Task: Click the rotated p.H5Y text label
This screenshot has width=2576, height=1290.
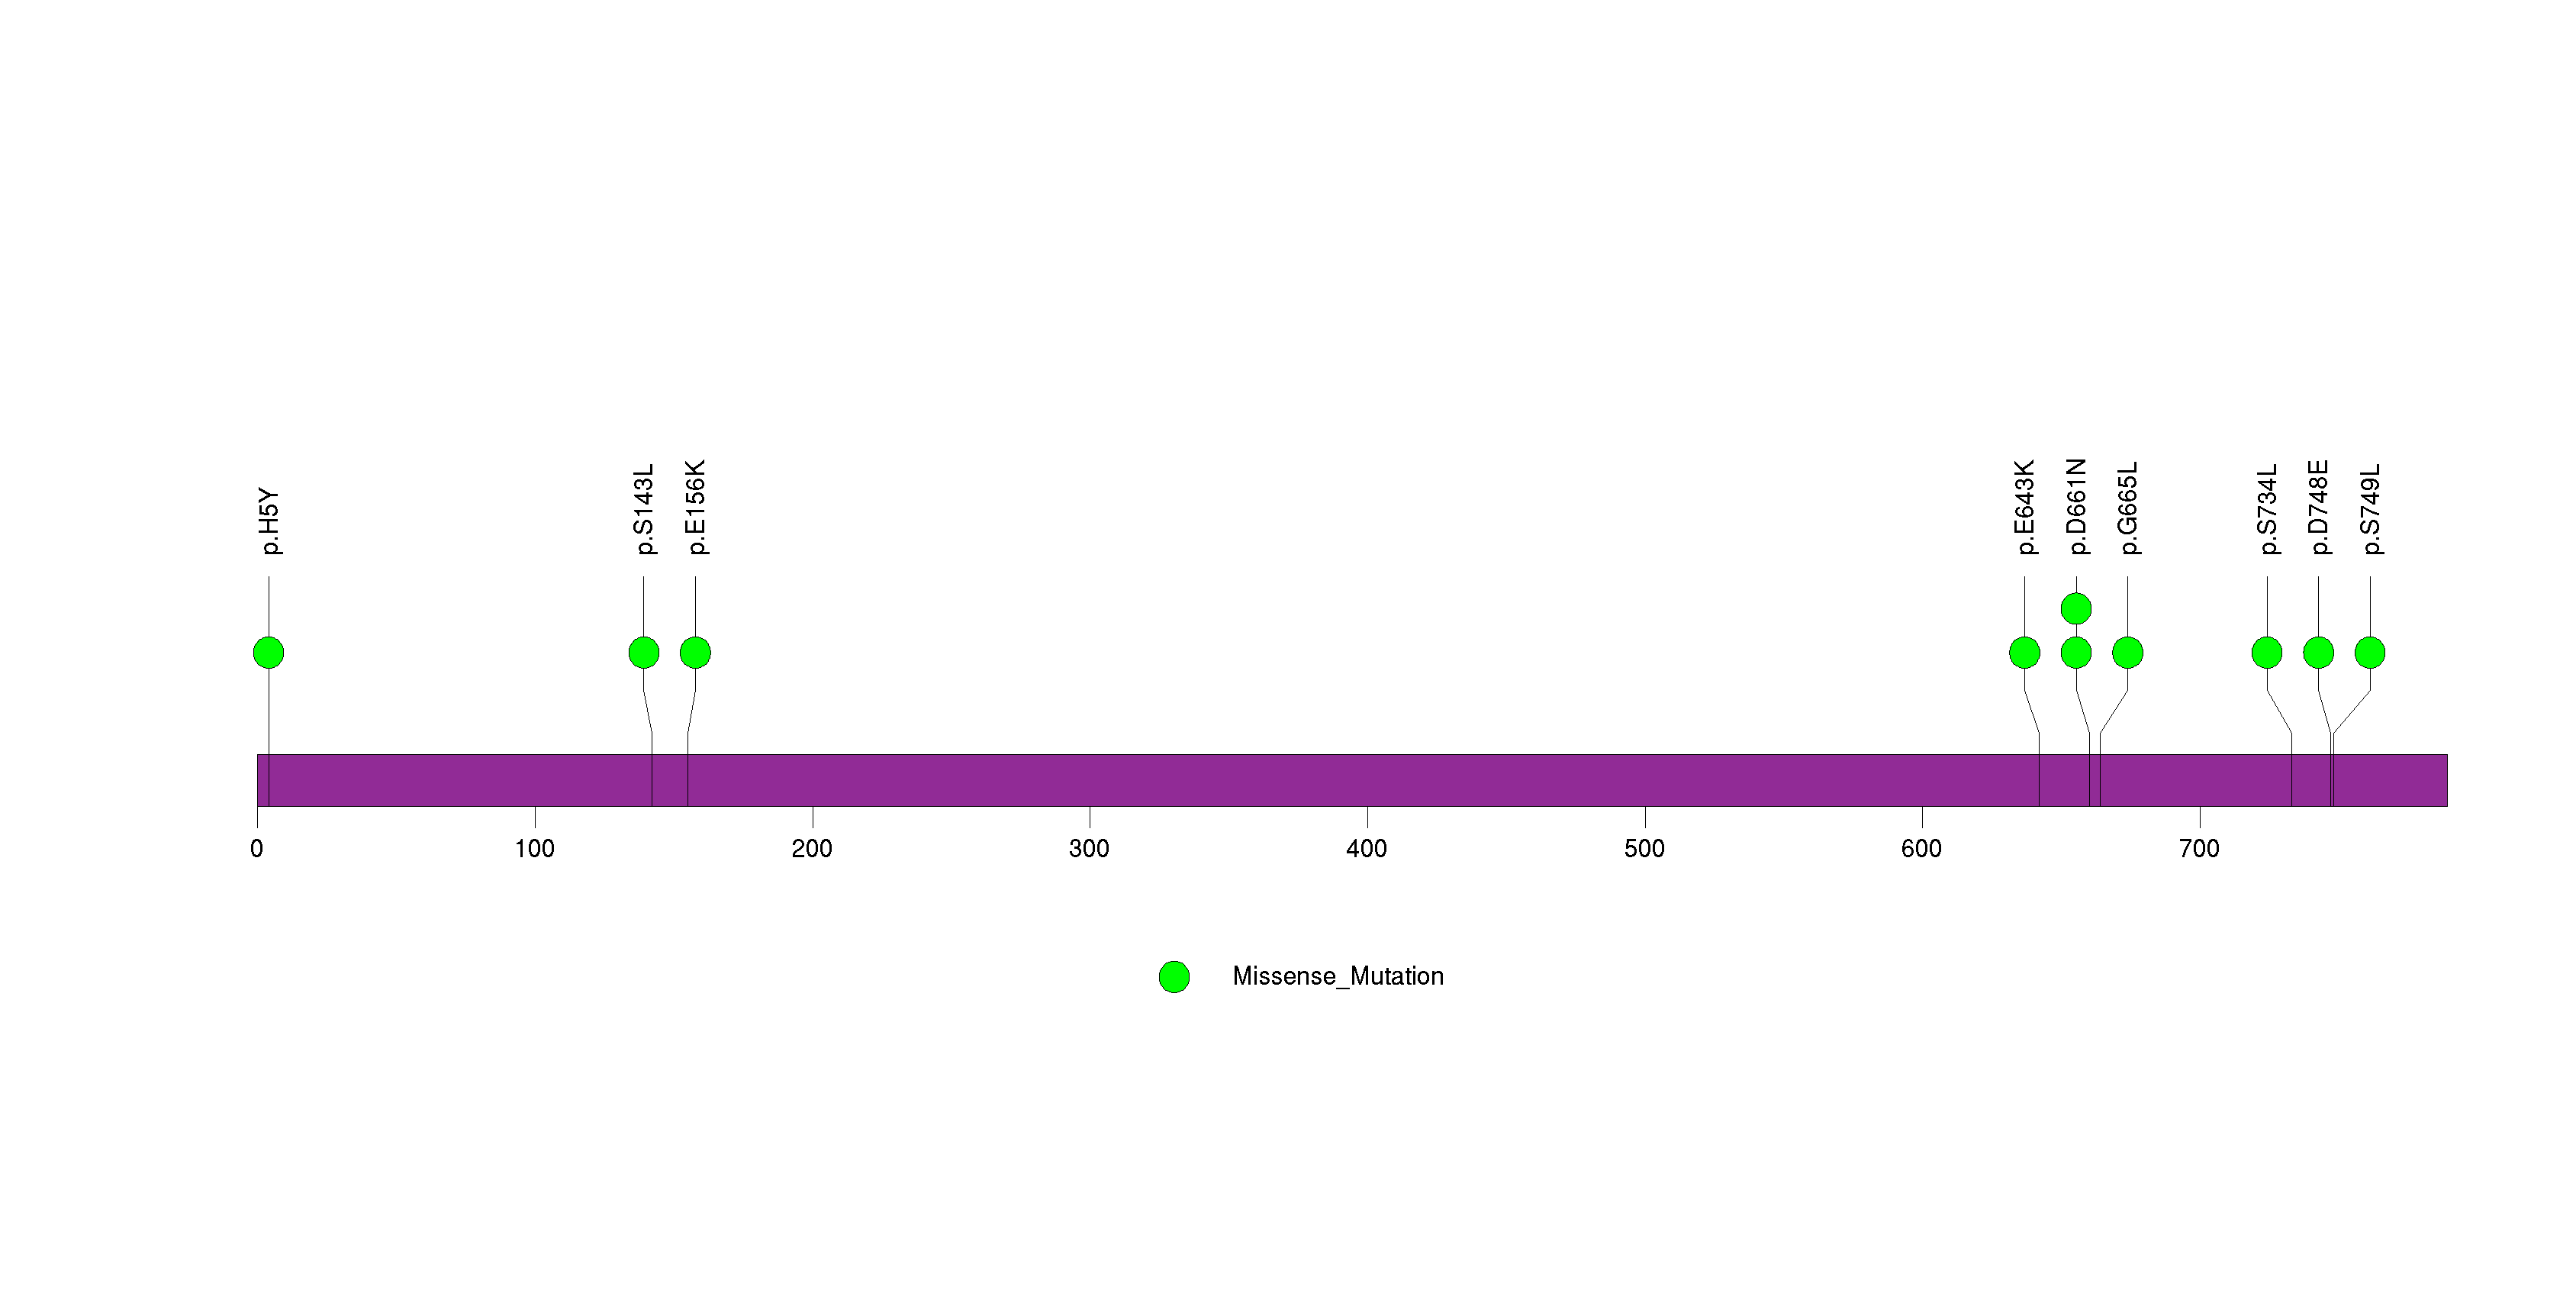Action: click(x=269, y=521)
